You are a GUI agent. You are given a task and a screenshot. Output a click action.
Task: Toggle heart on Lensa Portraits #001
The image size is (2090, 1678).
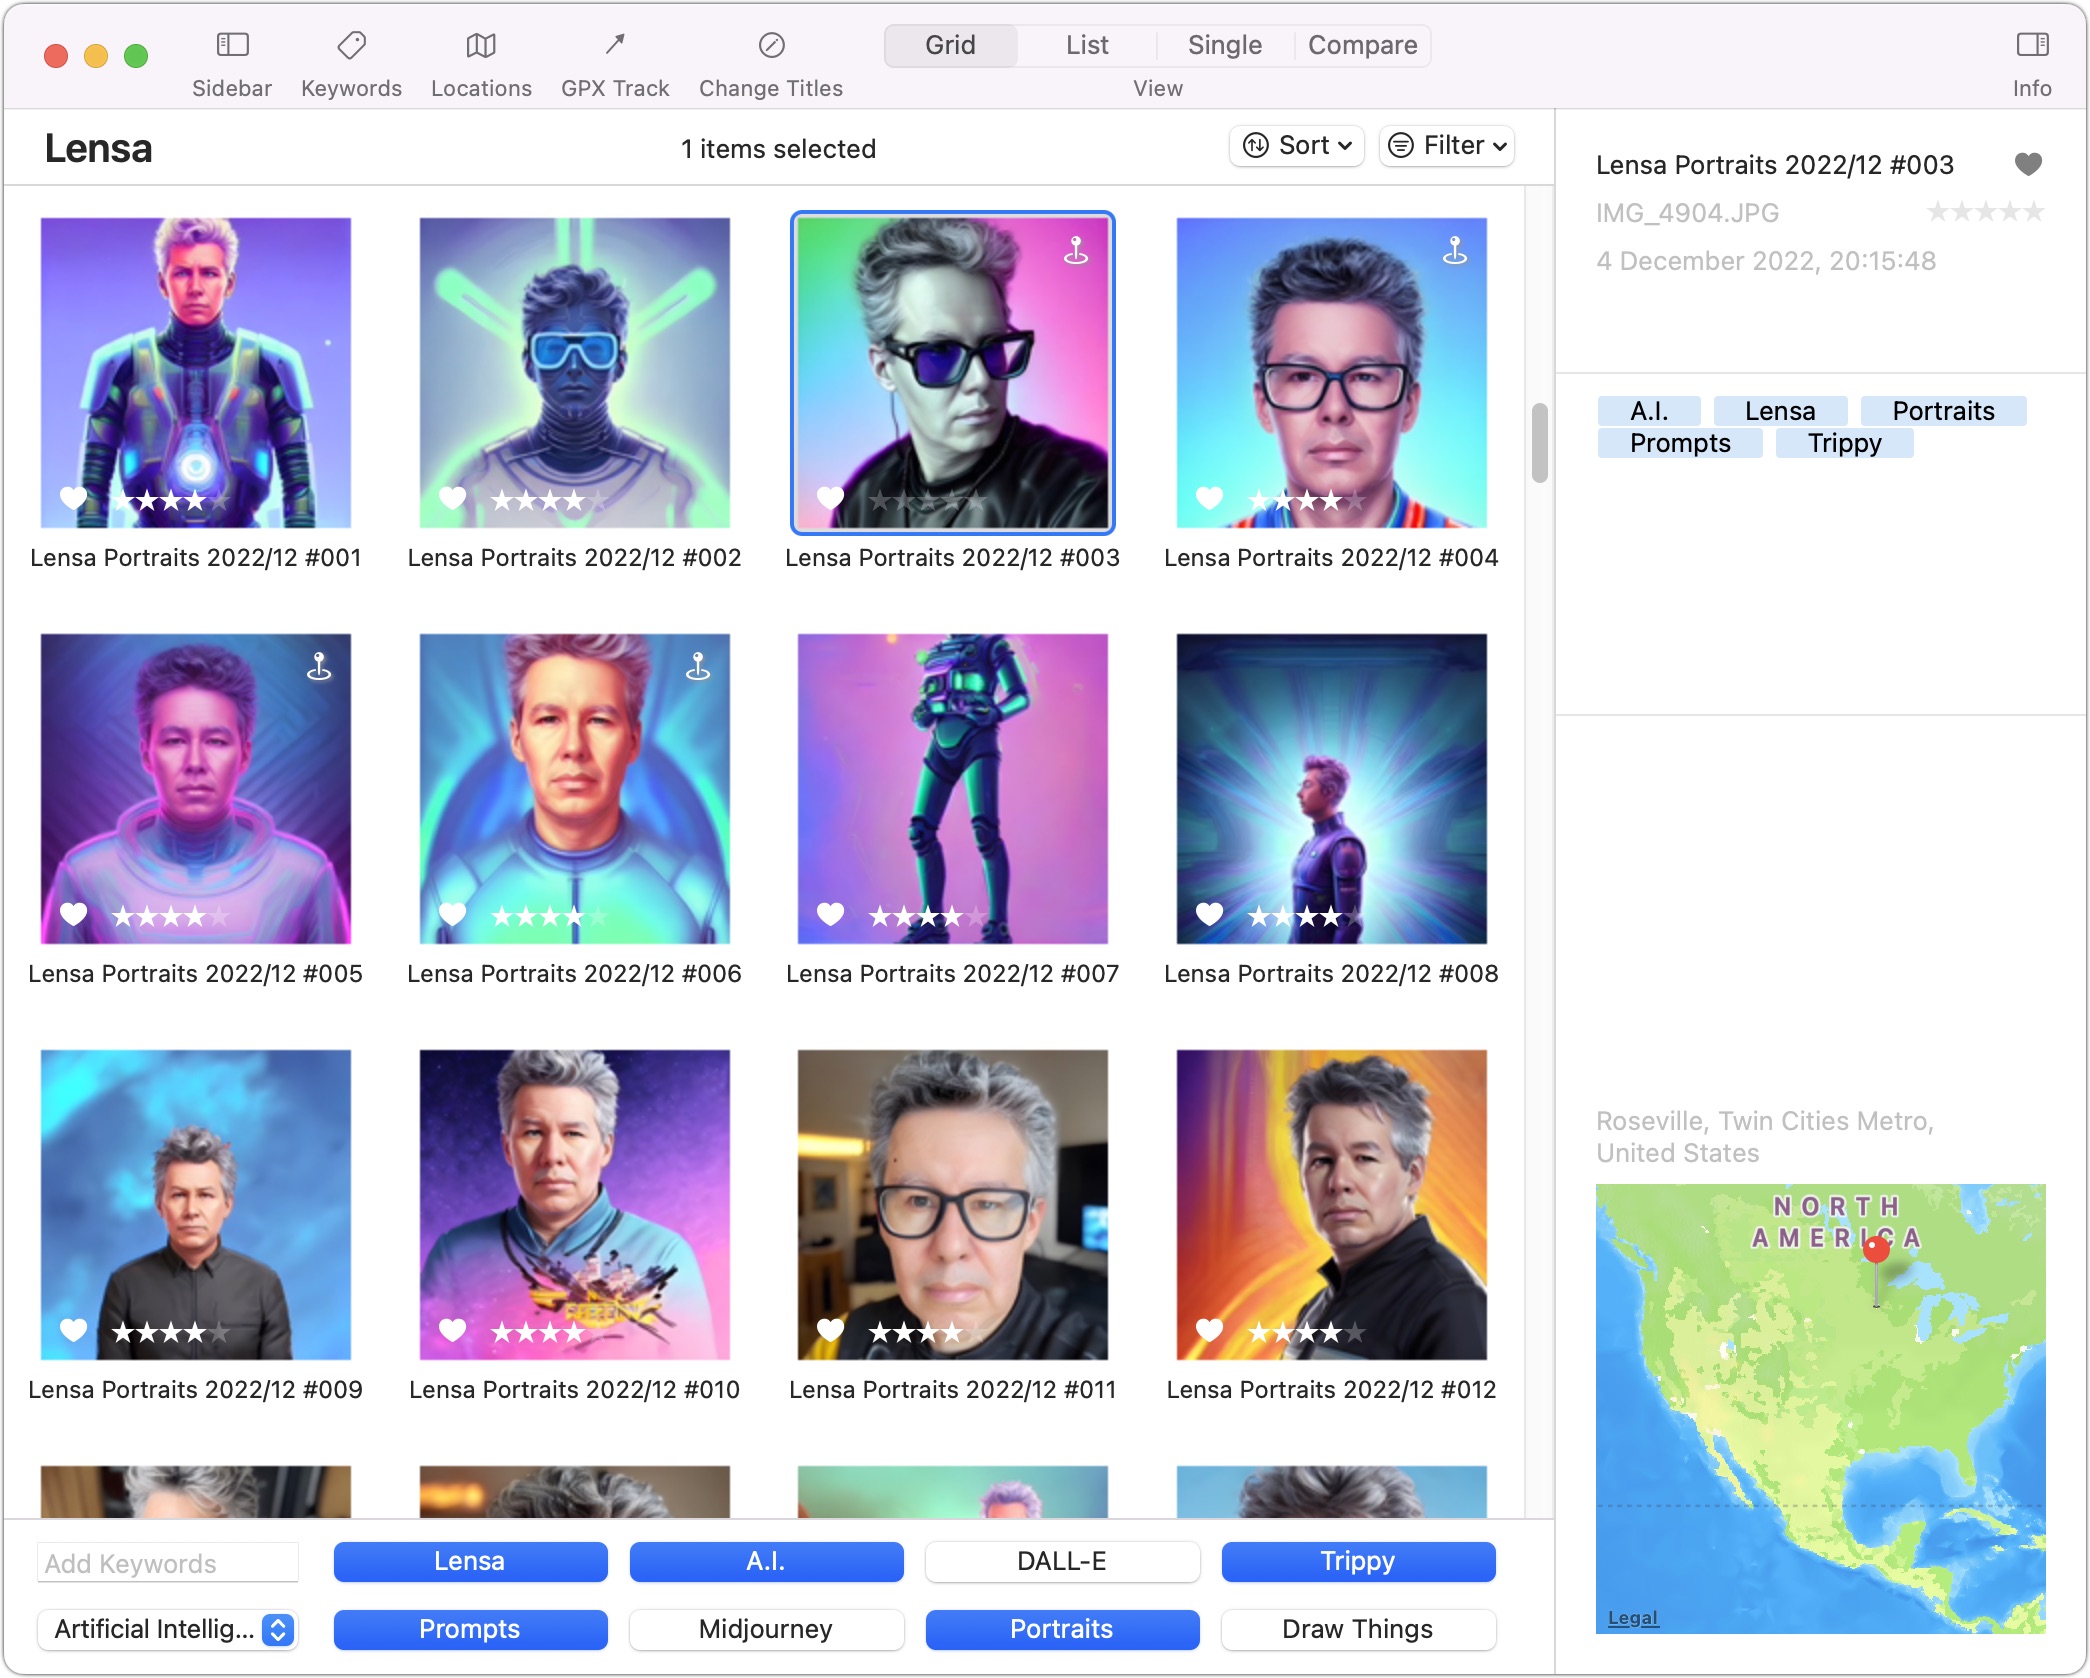(73, 497)
